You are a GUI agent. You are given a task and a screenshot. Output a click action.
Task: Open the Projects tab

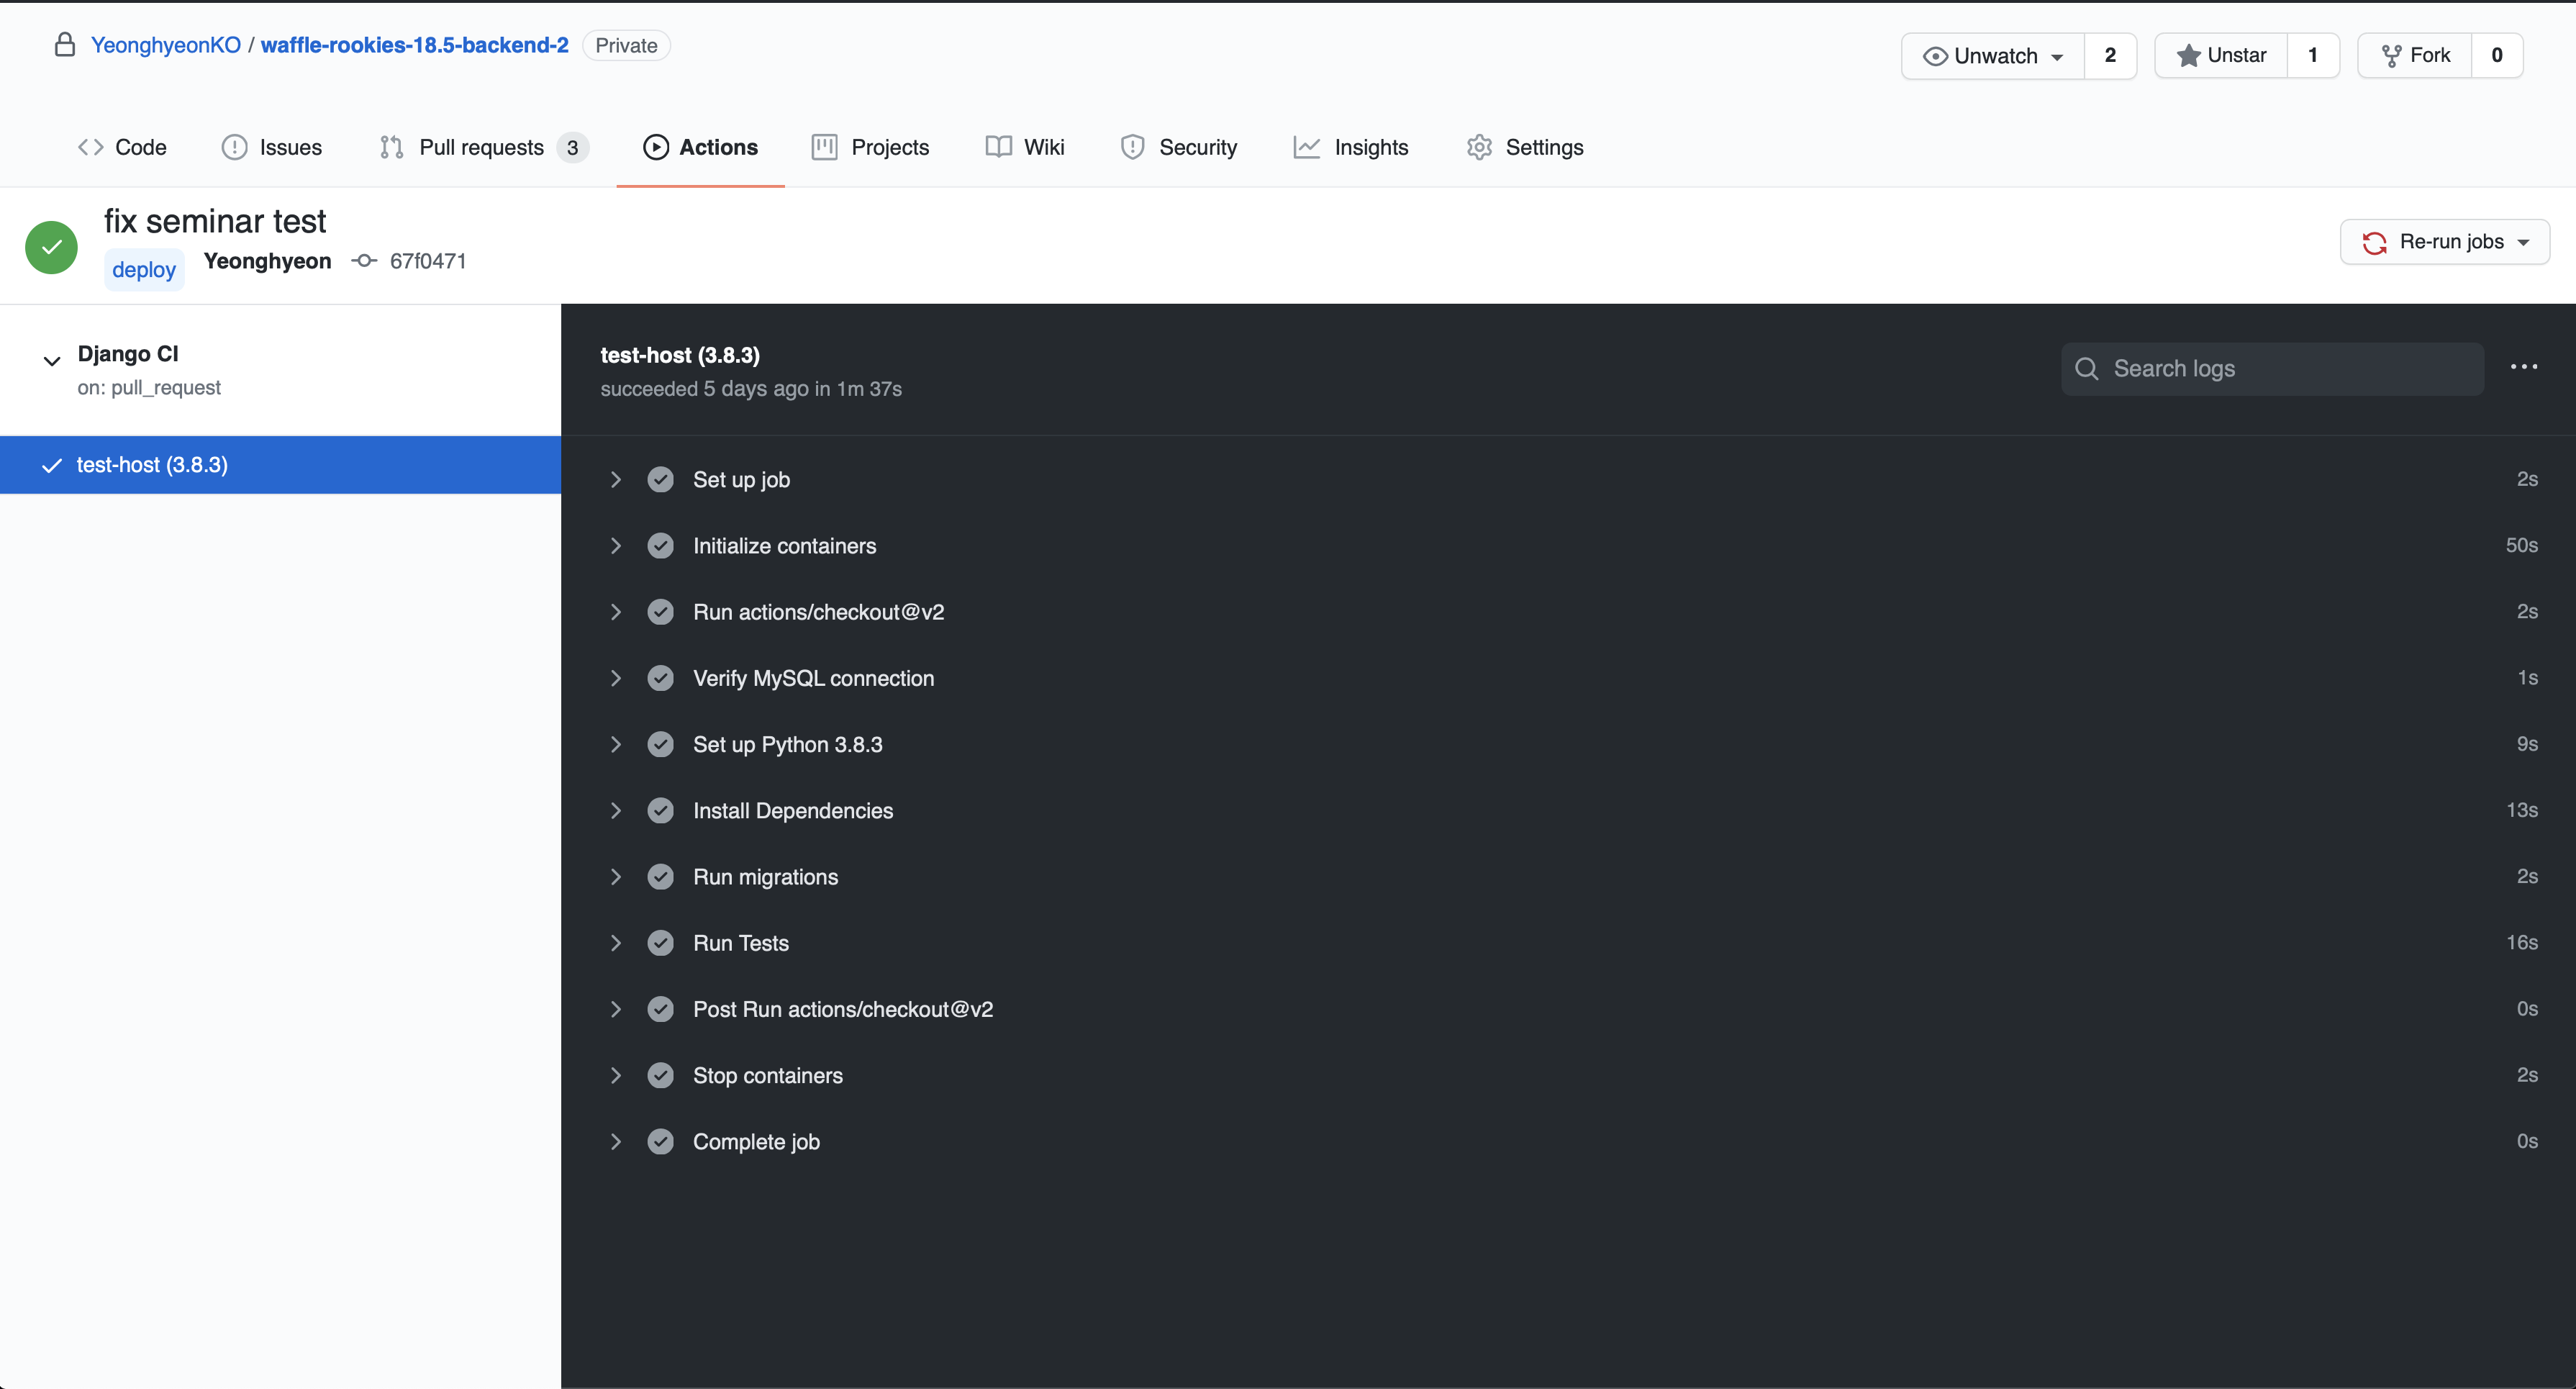point(869,147)
